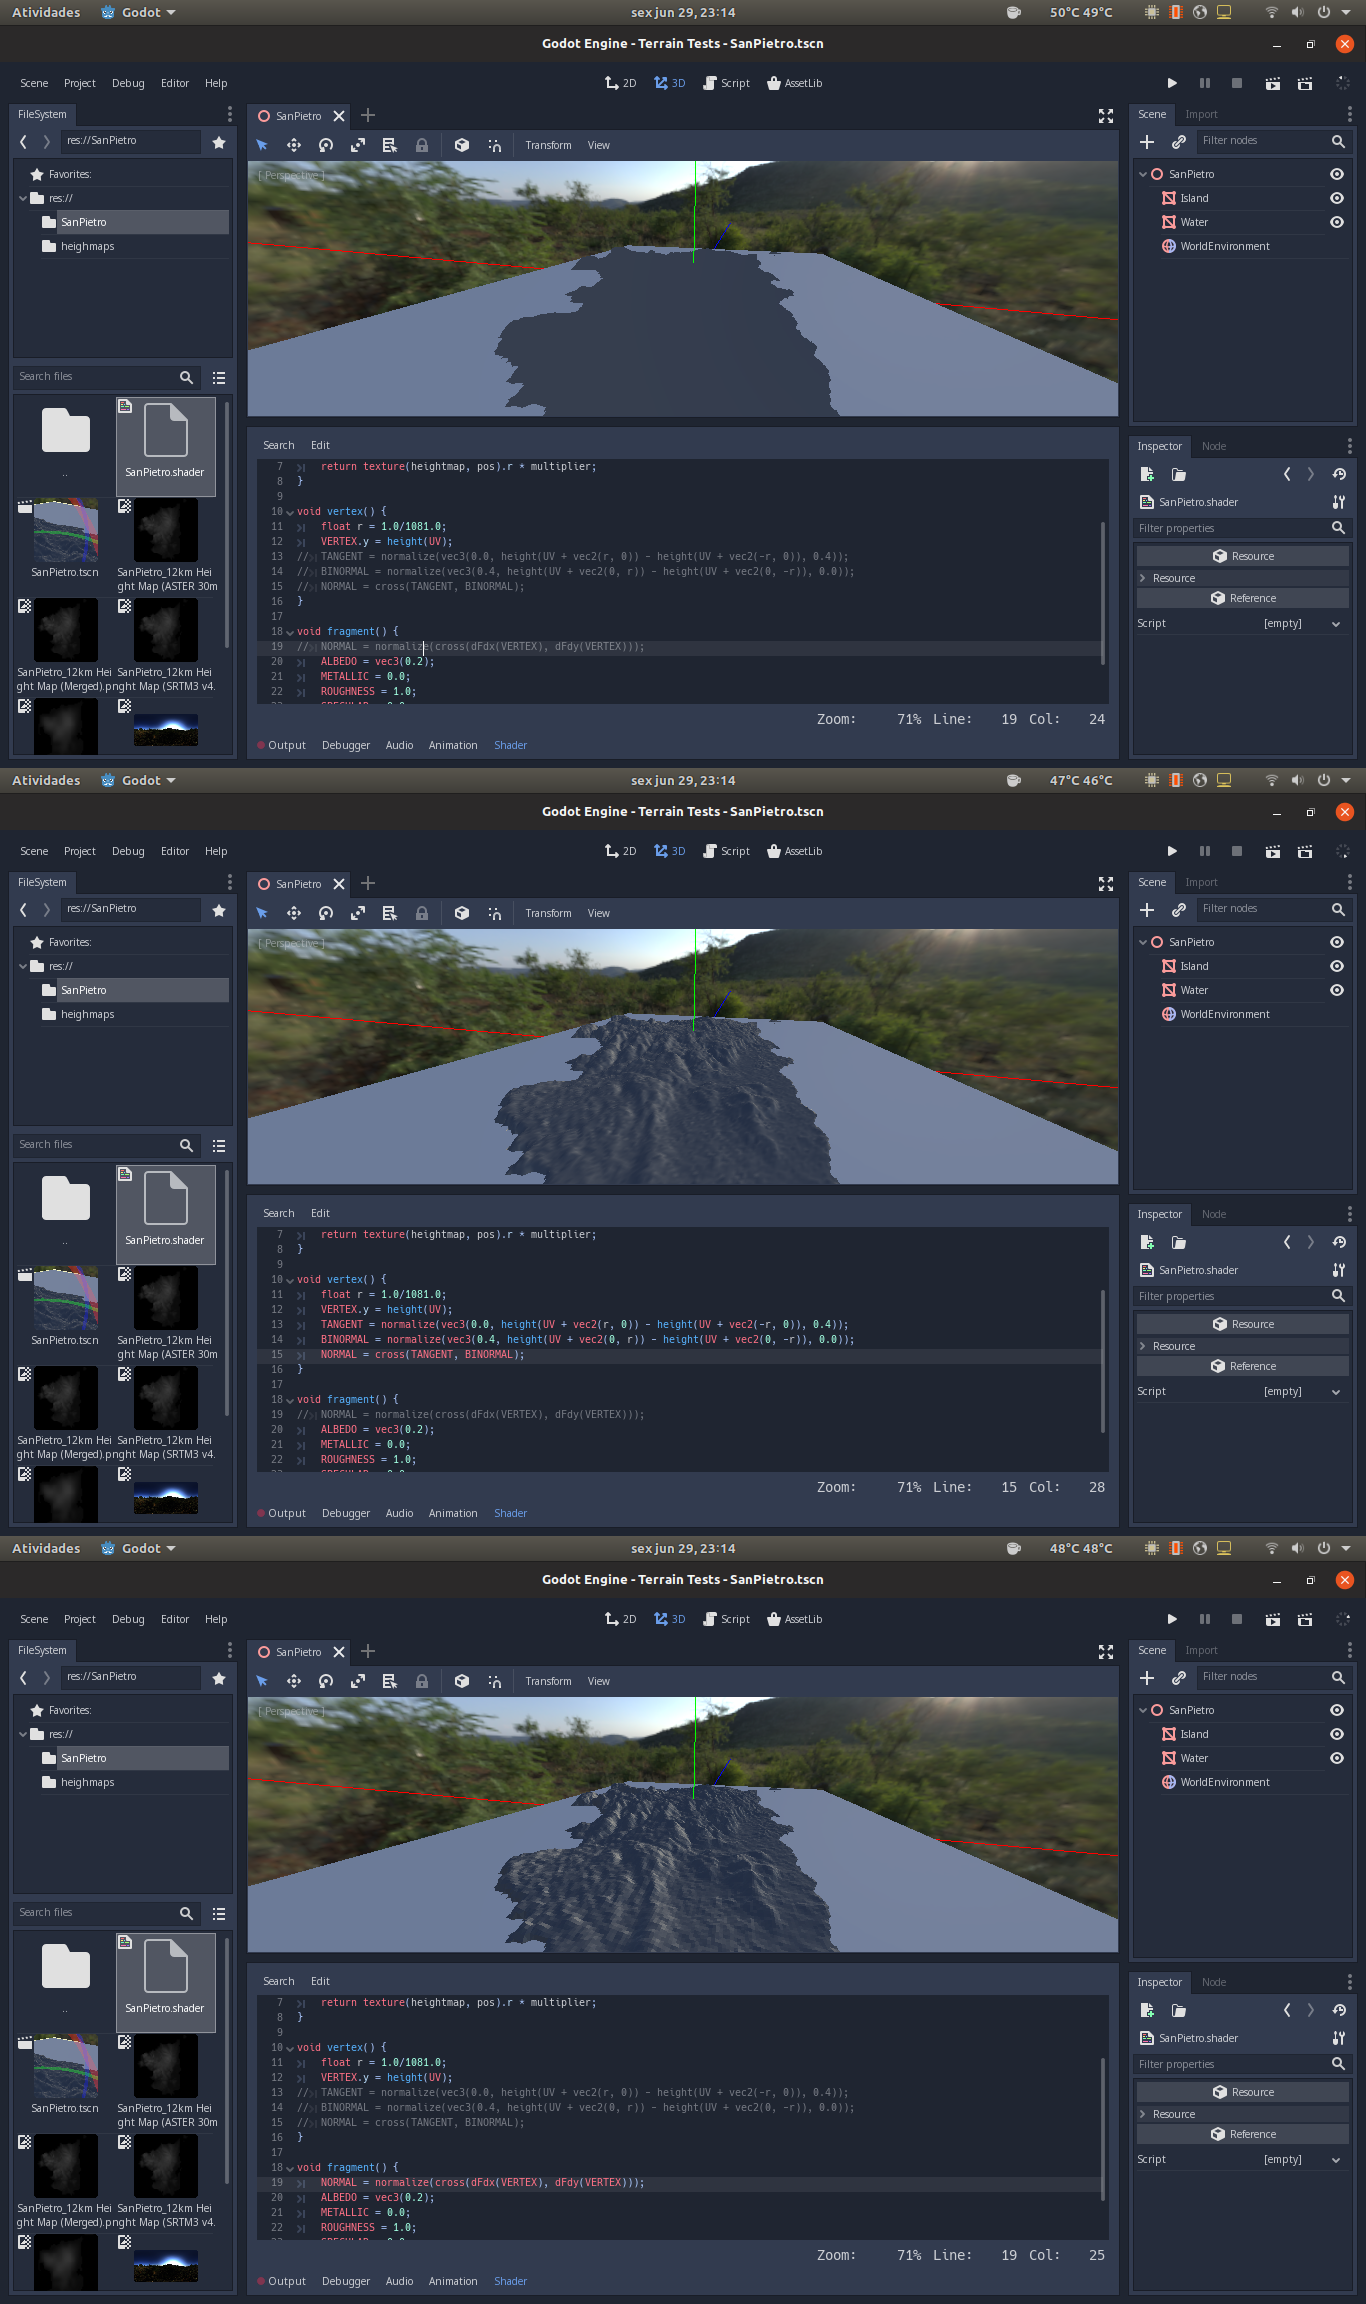Collapse the res:// folder in top FileSystem tree
1366x2304 pixels.
[23, 198]
